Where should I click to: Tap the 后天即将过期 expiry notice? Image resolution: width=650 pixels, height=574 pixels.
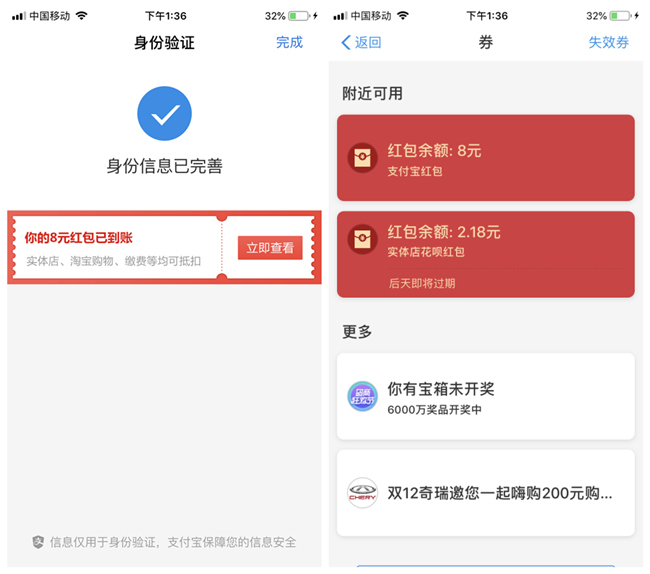coord(422,283)
